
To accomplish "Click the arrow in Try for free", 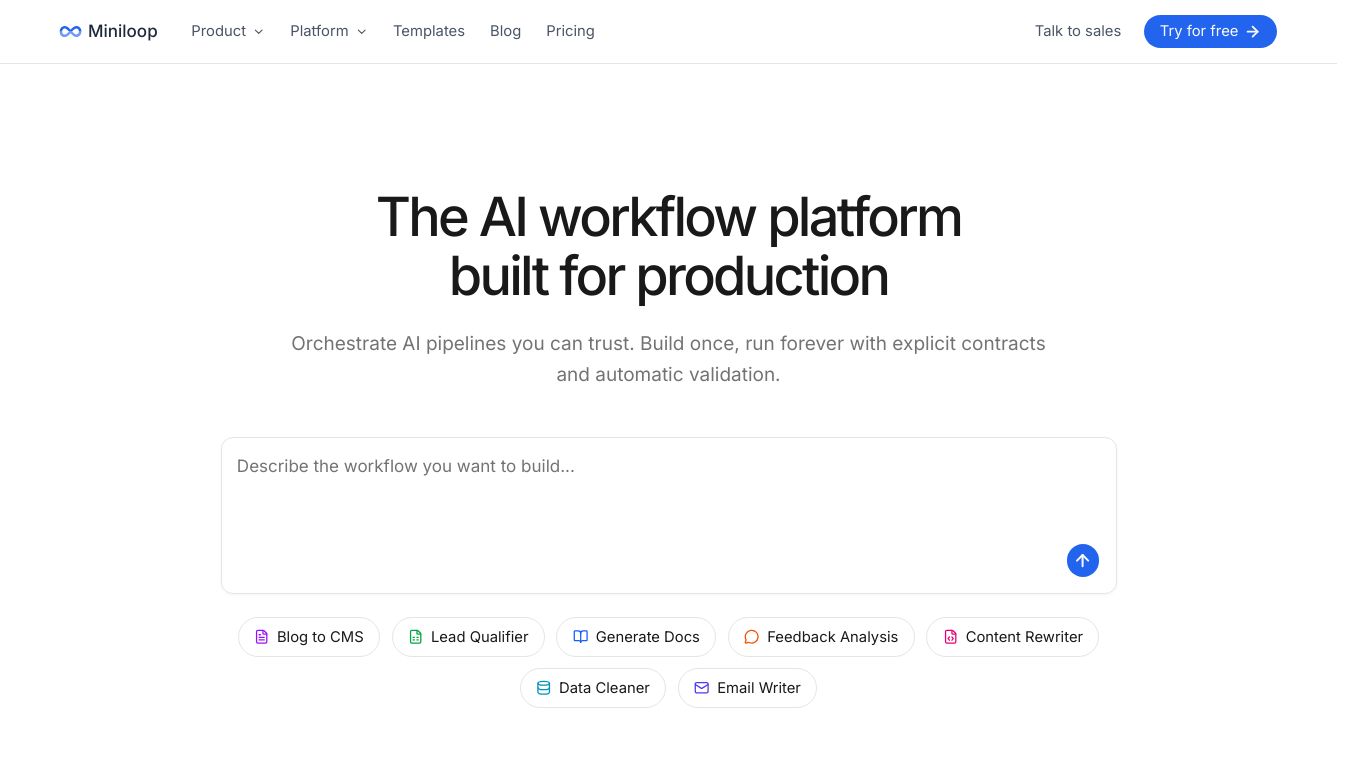I will tap(1253, 31).
